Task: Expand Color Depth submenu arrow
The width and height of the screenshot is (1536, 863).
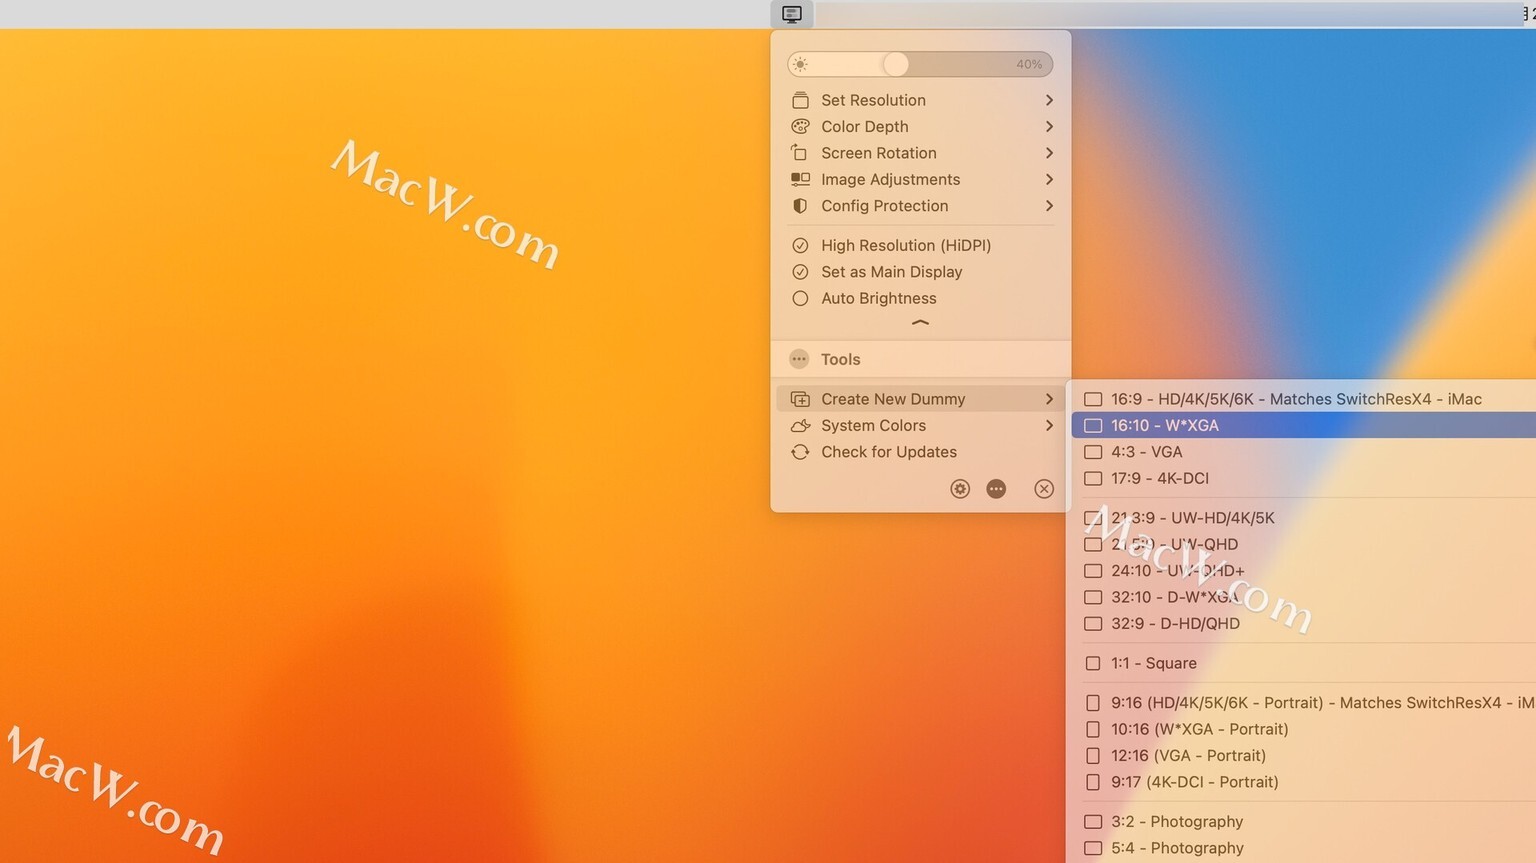Action: coord(1049,126)
